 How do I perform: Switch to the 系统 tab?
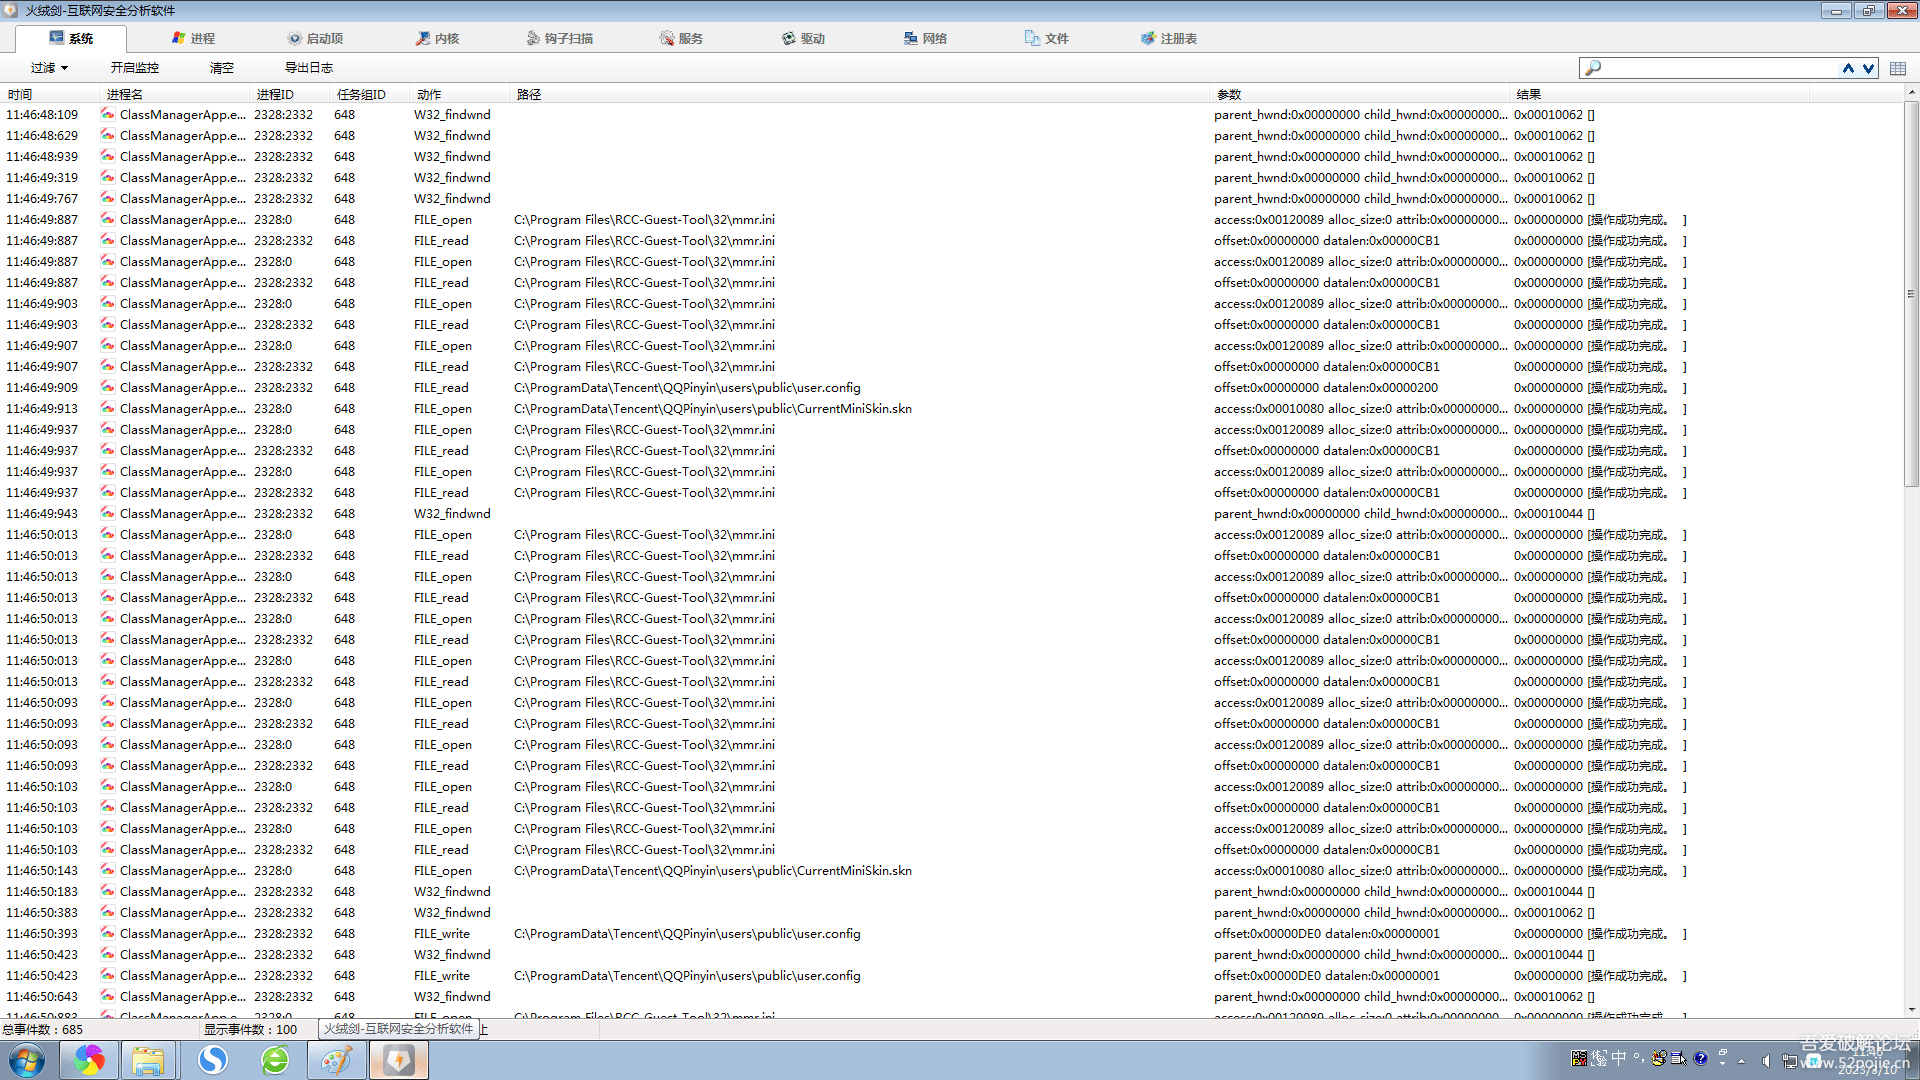point(71,38)
